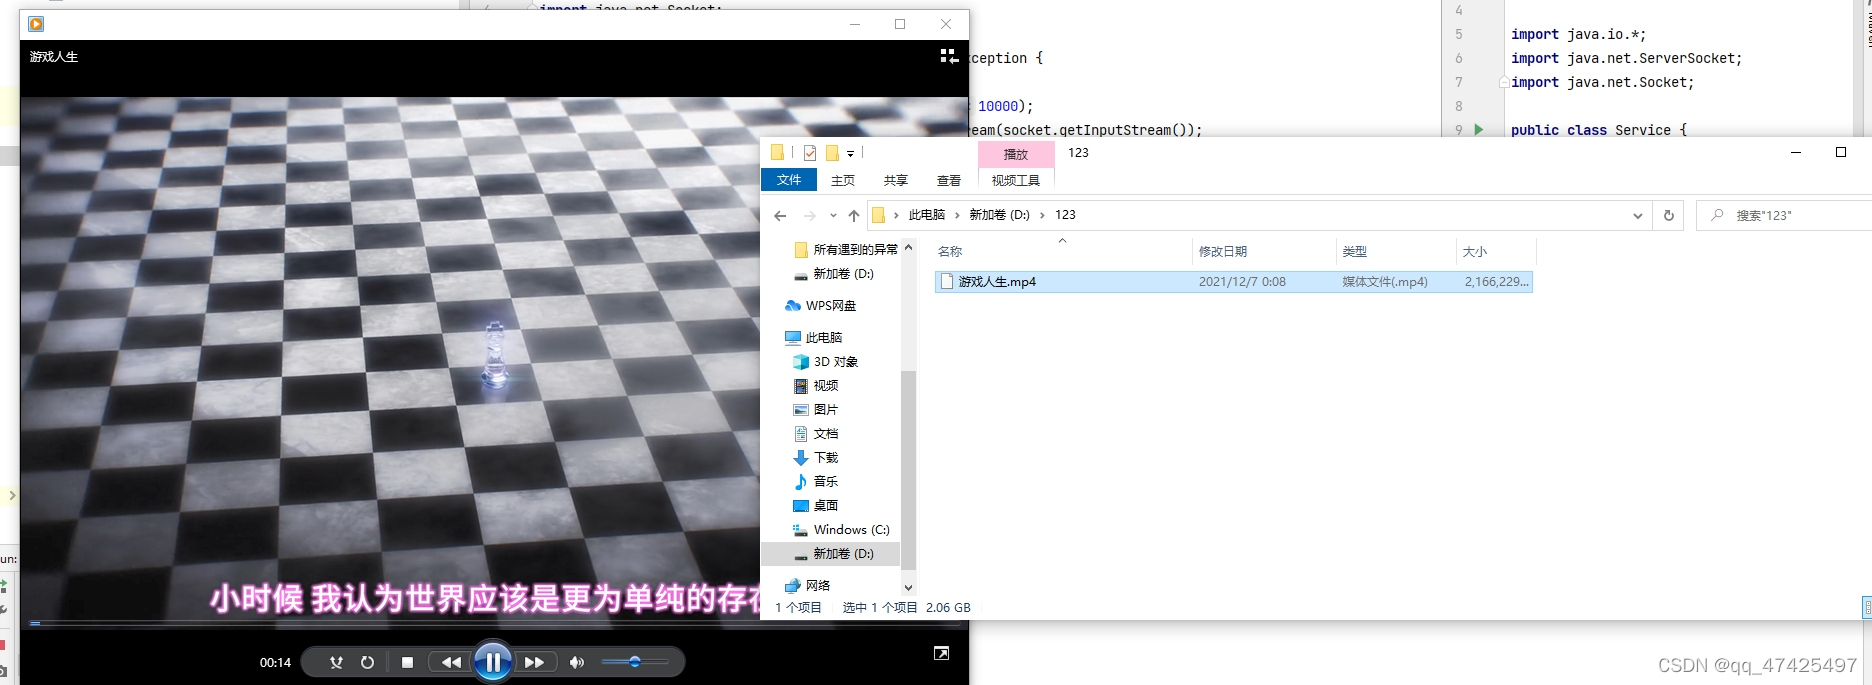This screenshot has width=1872, height=685.
Task: Go up one folder level
Action: (x=853, y=215)
